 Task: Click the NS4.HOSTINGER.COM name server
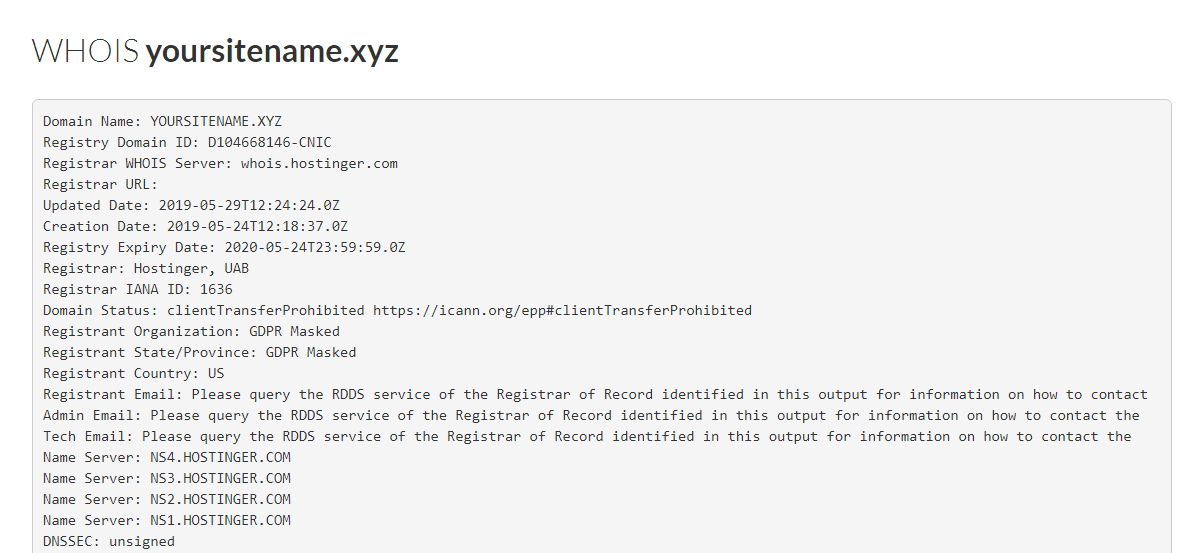[220, 457]
